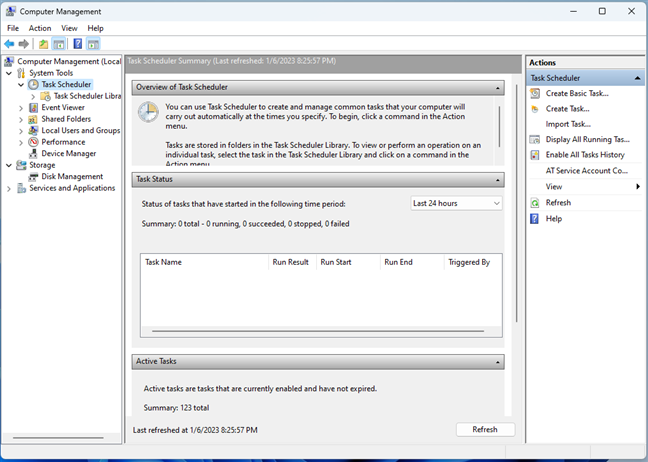This screenshot has height=462, width=648.
Task: Click the Create Task icon in Actions
Action: (535, 109)
